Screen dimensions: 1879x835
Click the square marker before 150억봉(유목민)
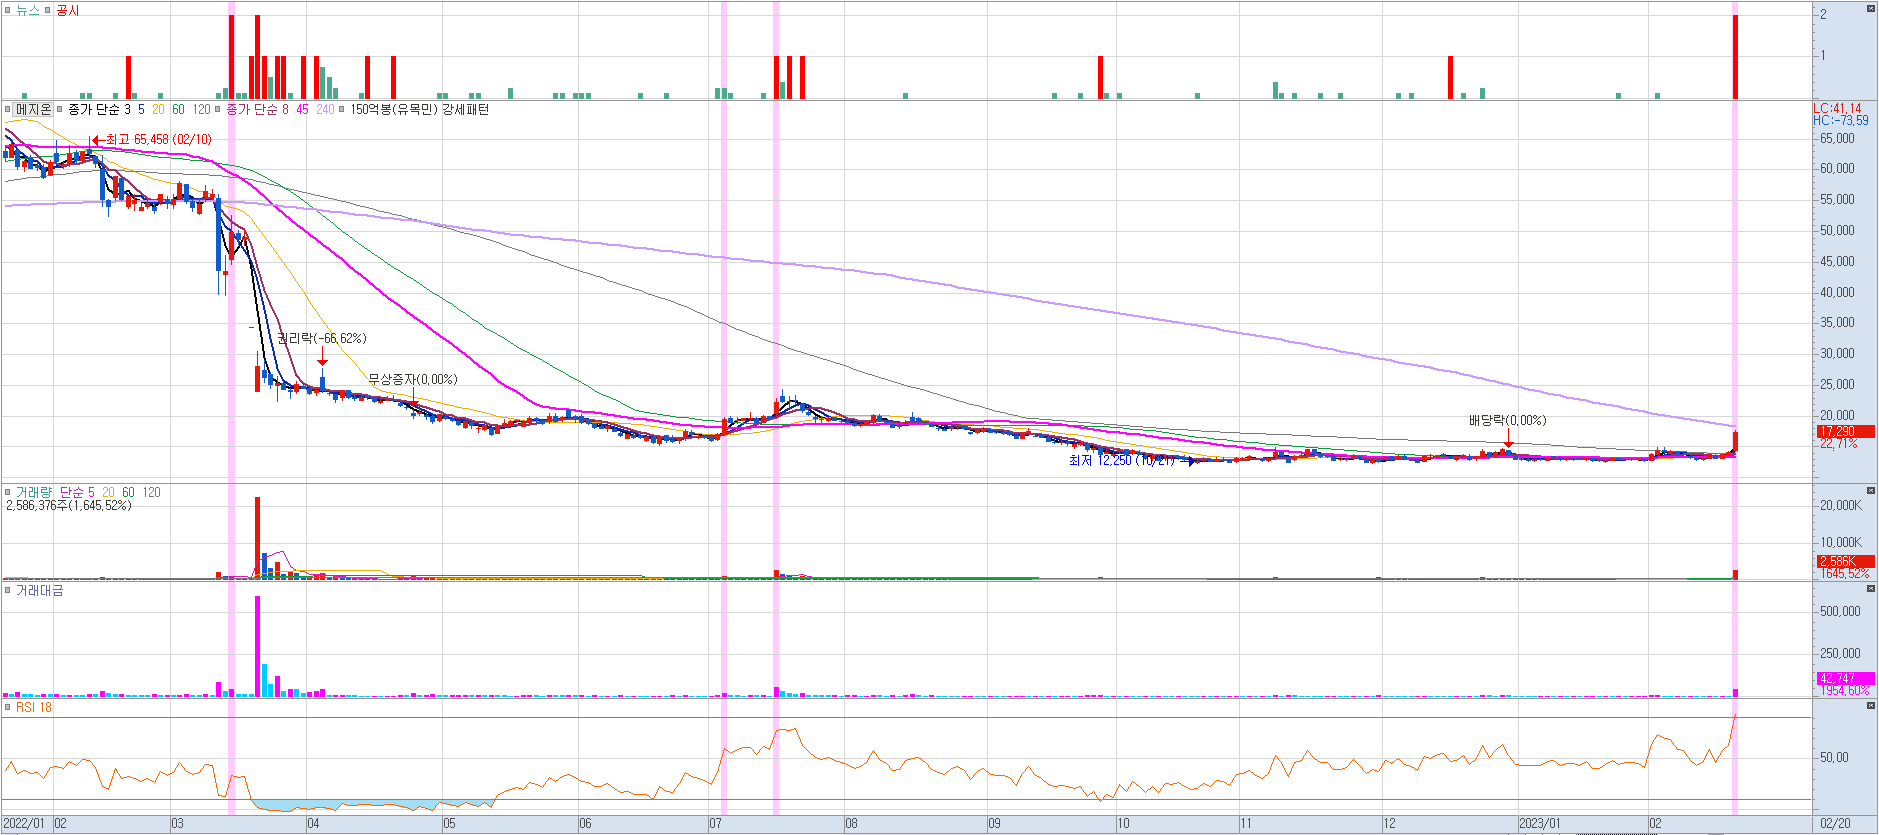pos(342,109)
